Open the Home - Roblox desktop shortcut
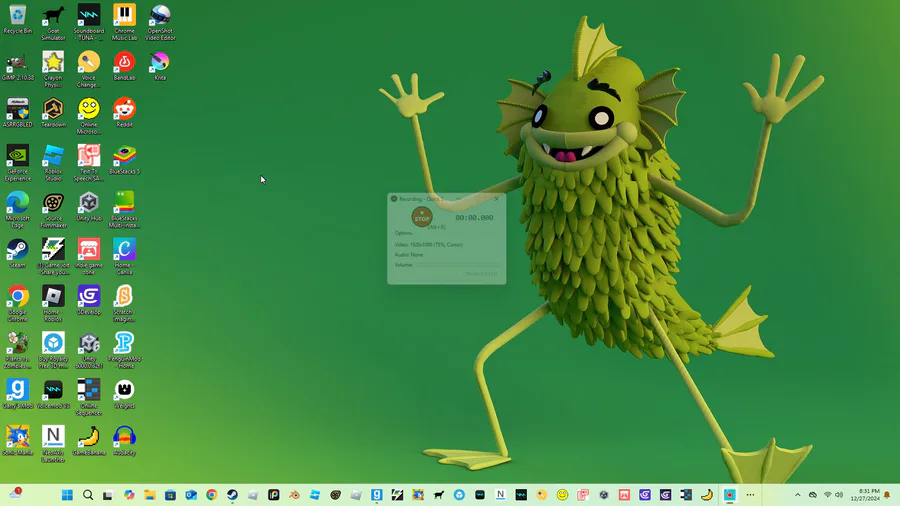 (53, 303)
